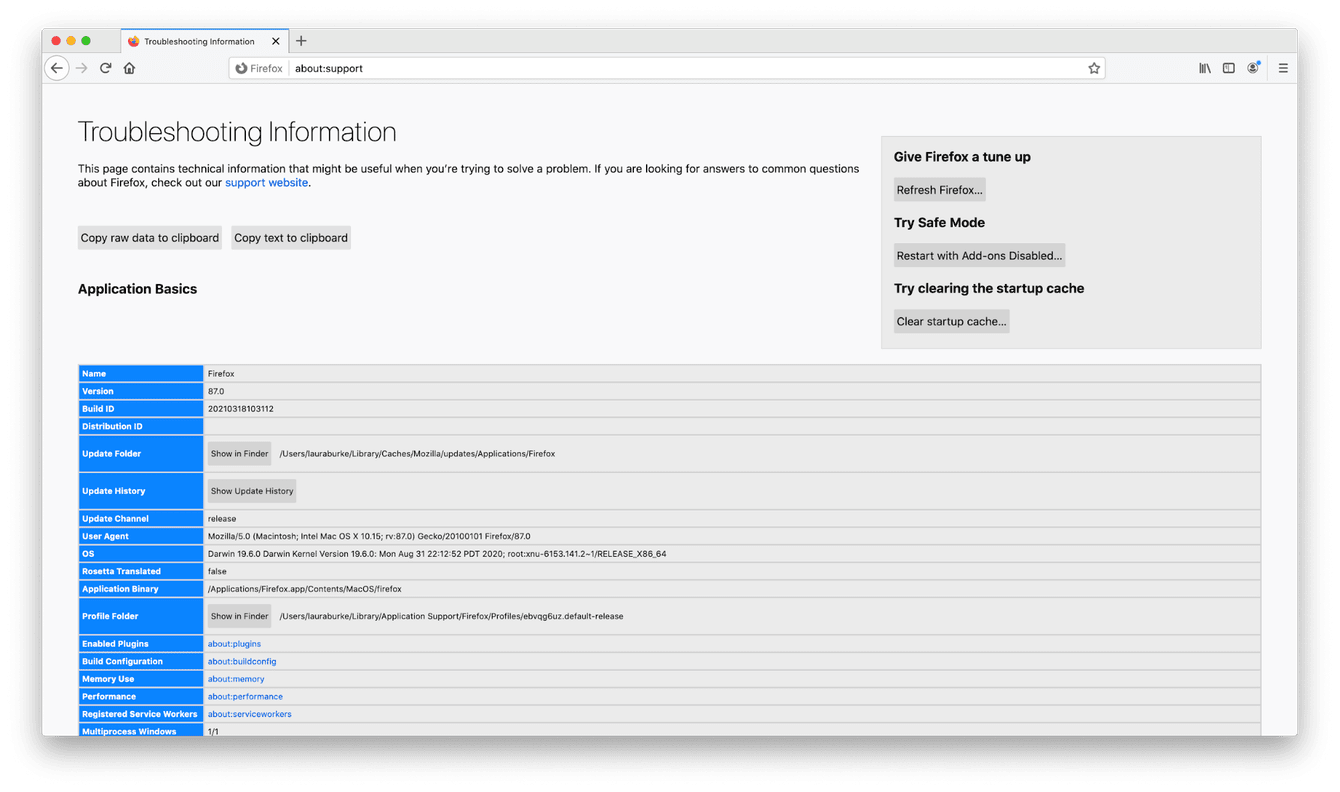Open a new tab with the plus button
1340x792 pixels.
click(x=301, y=41)
